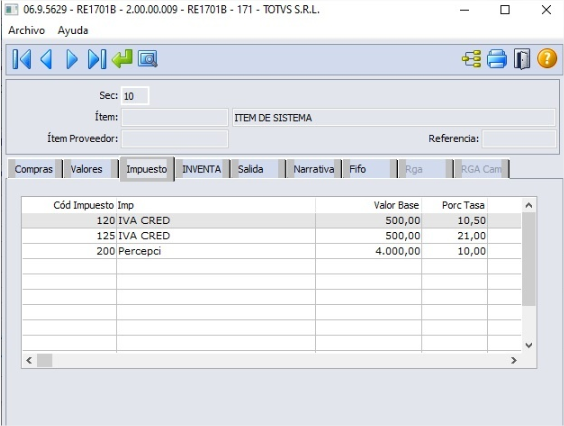Screen dimensions: 564x426
Task: Select the RGA Cam tab
Action: pos(481,169)
